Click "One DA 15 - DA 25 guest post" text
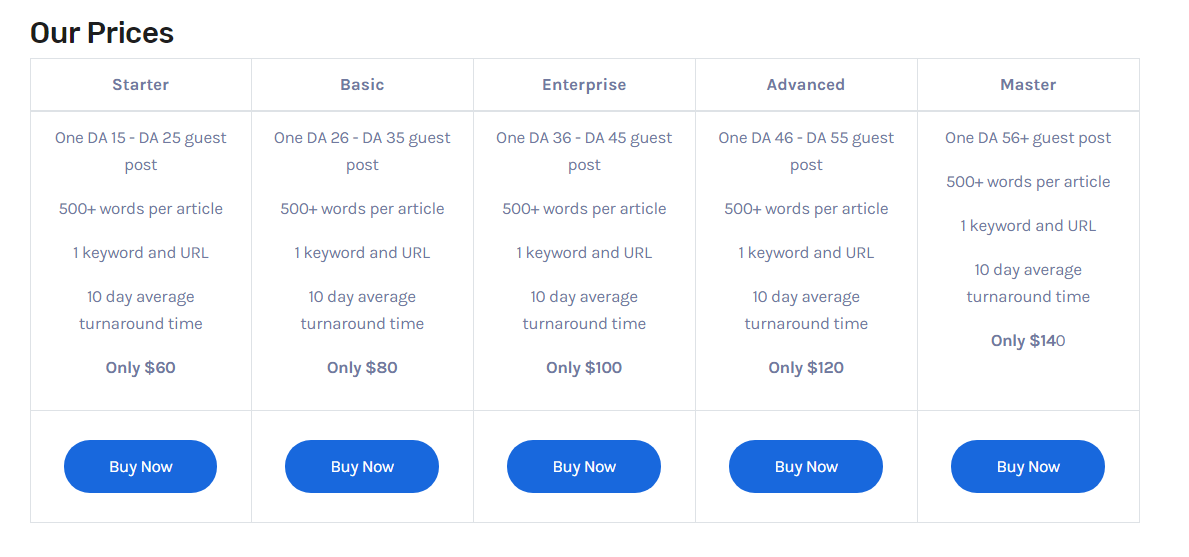1189x557 pixels. (x=141, y=151)
